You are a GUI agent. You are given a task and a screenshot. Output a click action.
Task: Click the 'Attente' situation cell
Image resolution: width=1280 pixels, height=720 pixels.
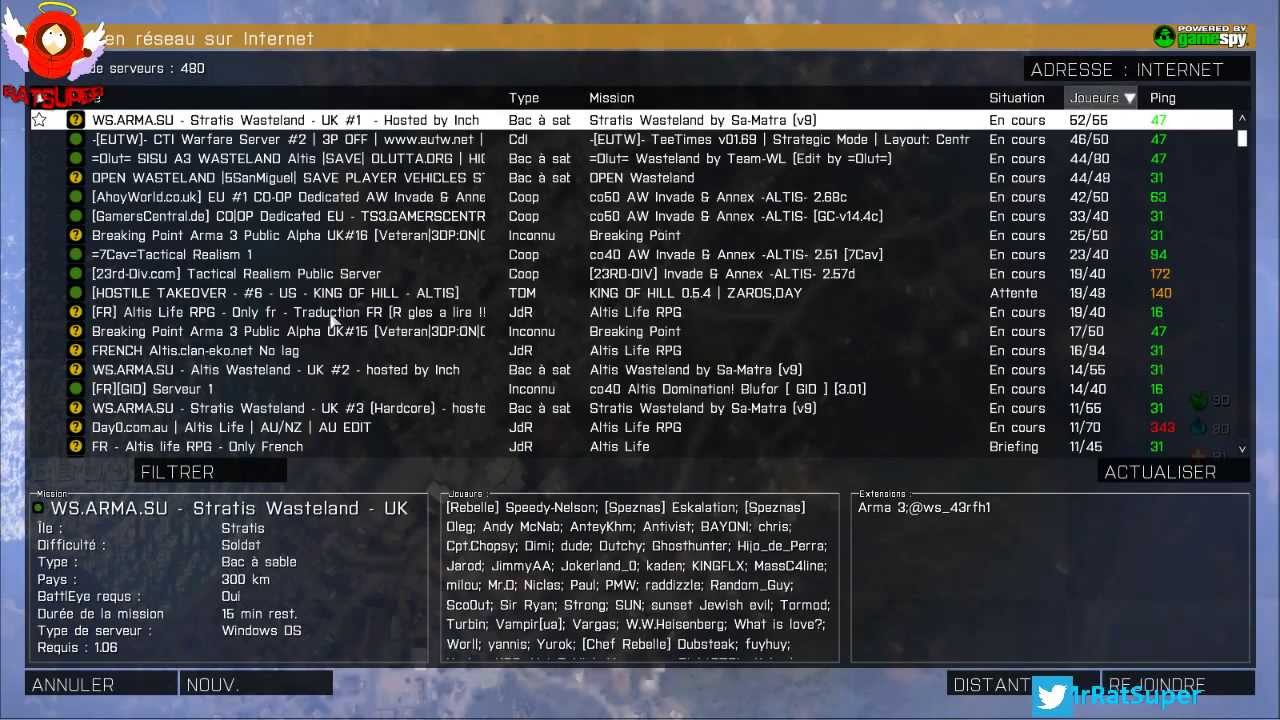click(1013, 293)
